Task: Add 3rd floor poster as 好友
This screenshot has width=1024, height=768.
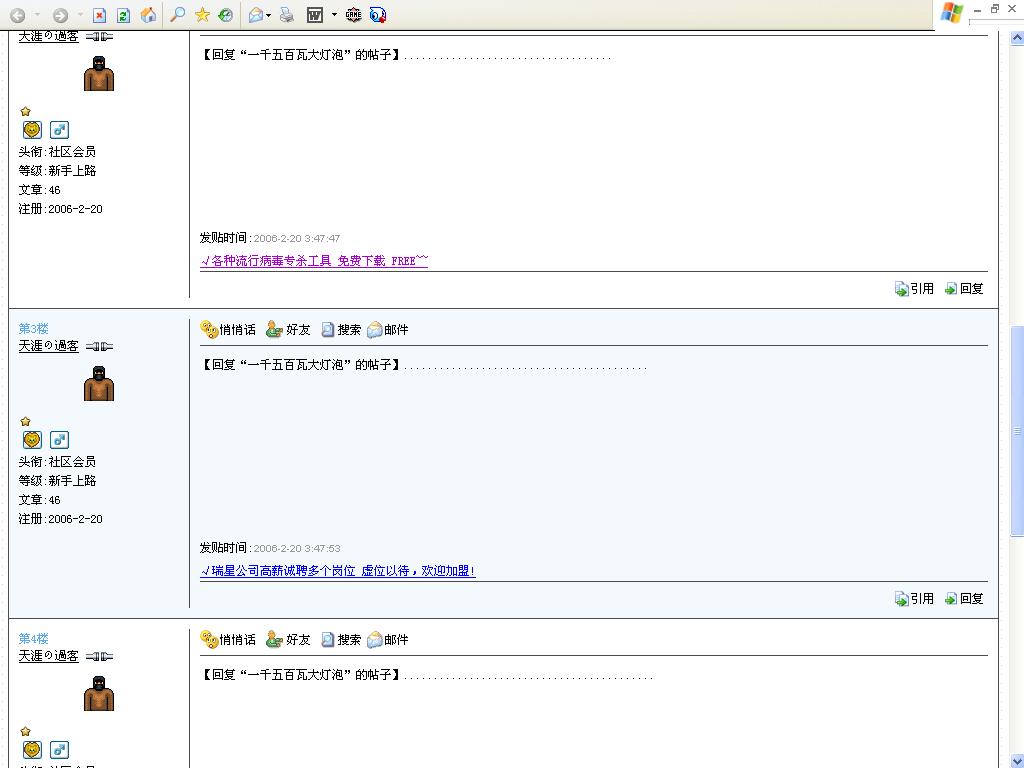Action: 288,330
